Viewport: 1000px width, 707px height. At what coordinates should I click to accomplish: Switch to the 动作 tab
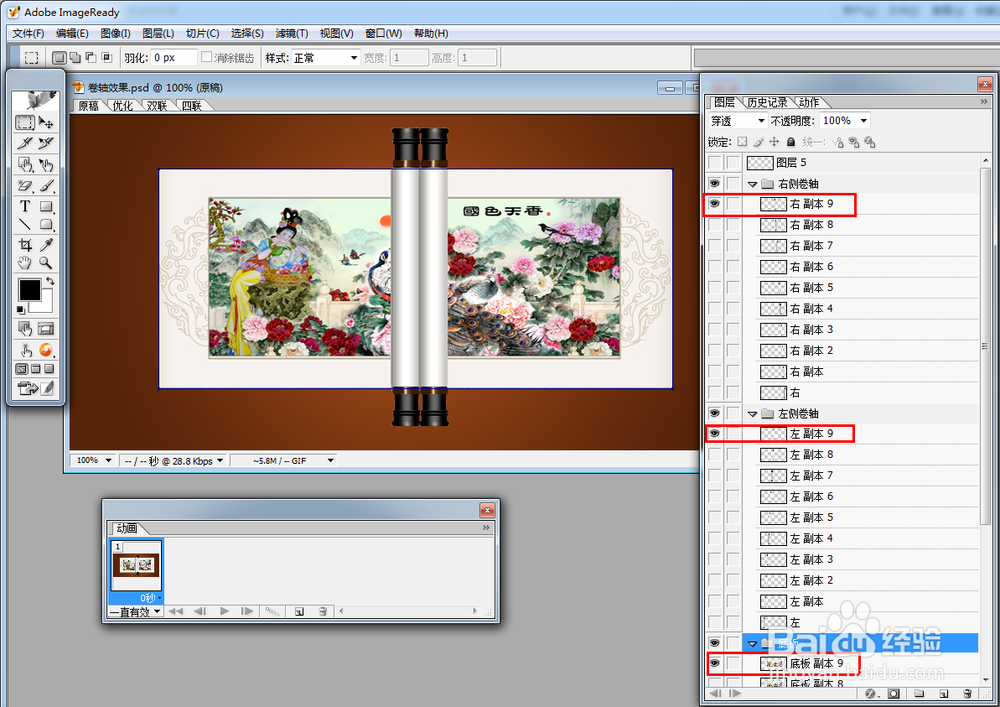pyautogui.click(x=809, y=102)
